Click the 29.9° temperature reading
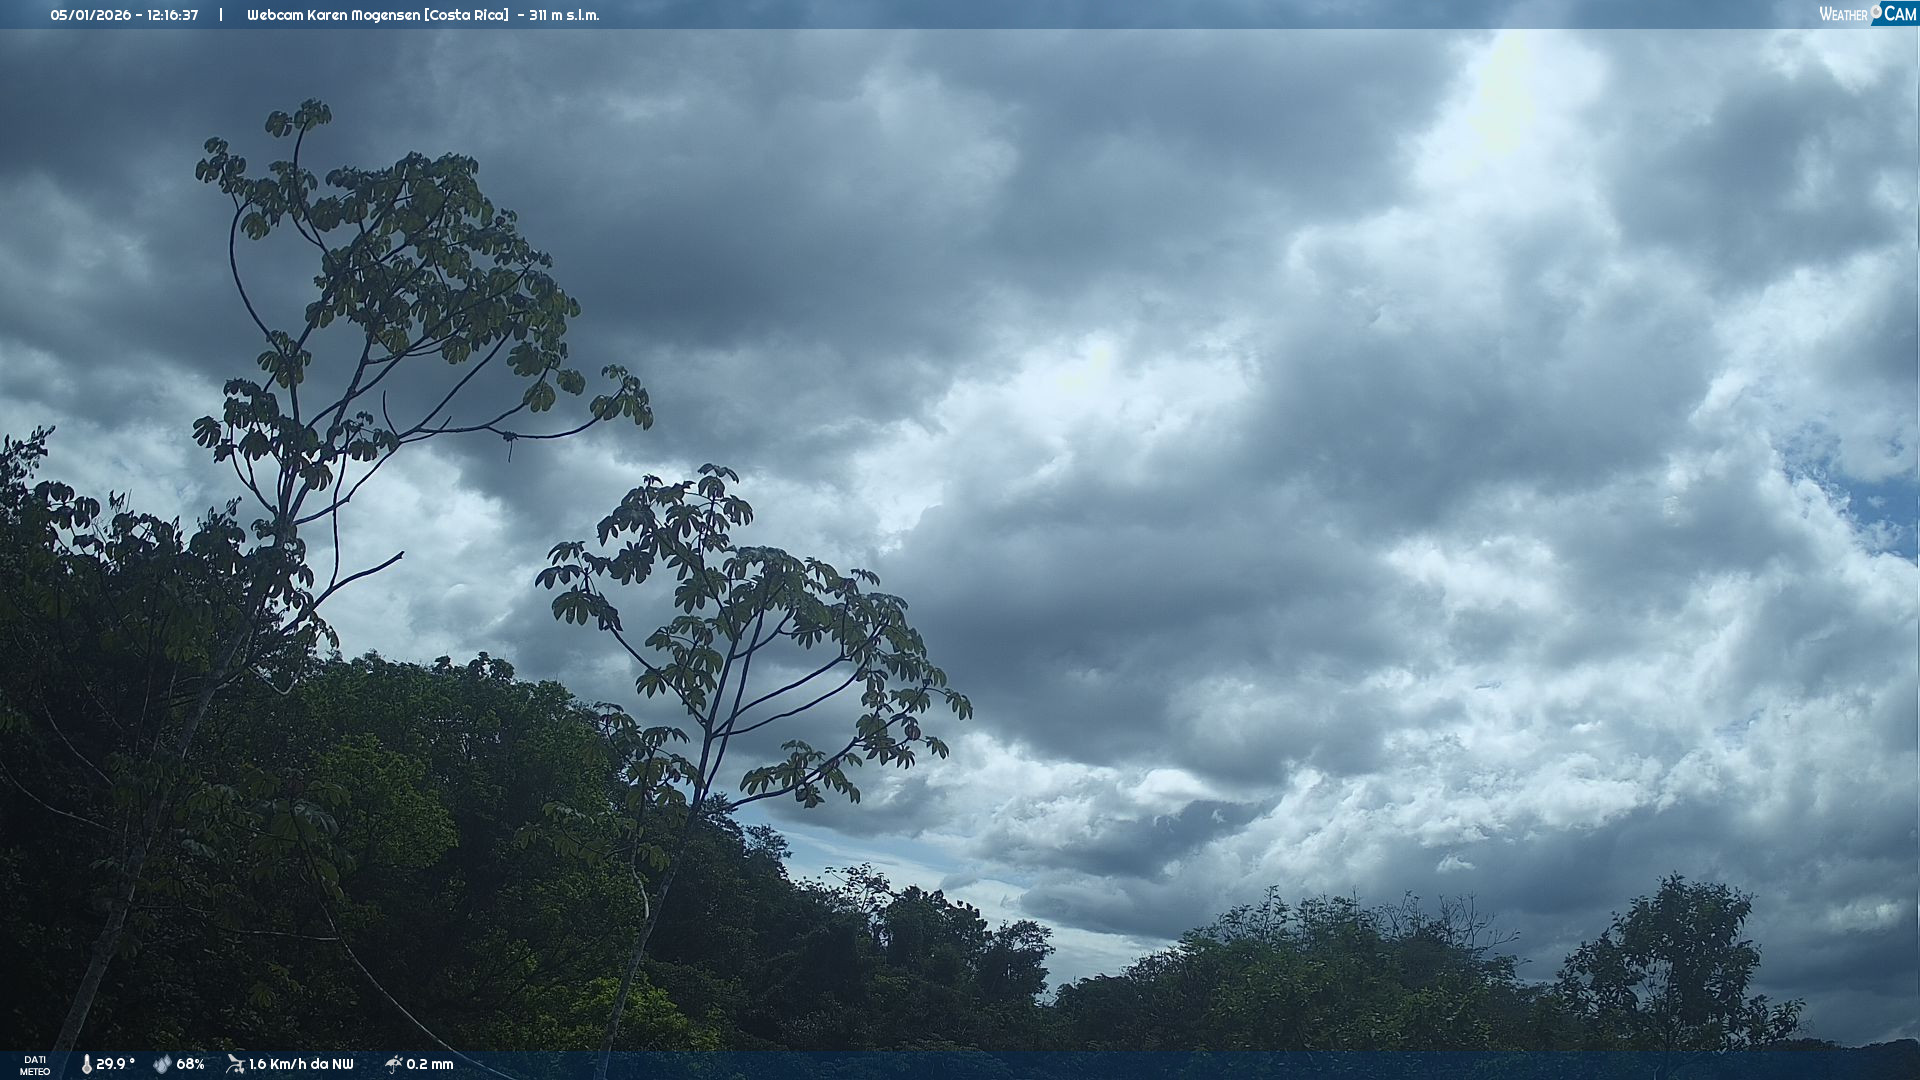Viewport: 1920px width, 1080px height. (x=115, y=1065)
